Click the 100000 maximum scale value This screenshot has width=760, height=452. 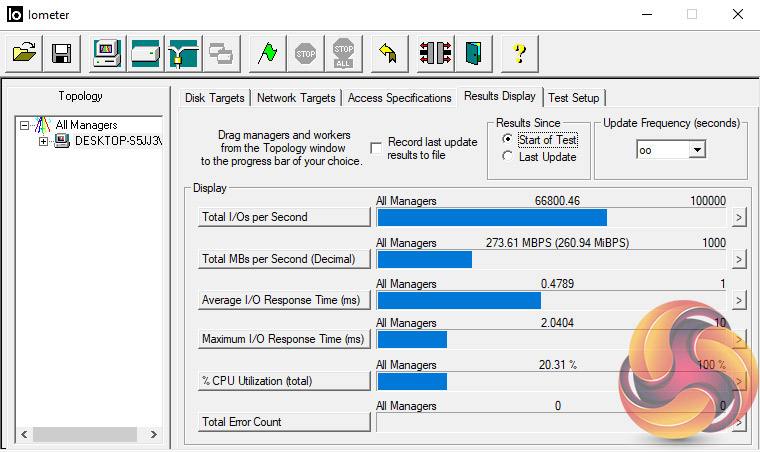[708, 201]
